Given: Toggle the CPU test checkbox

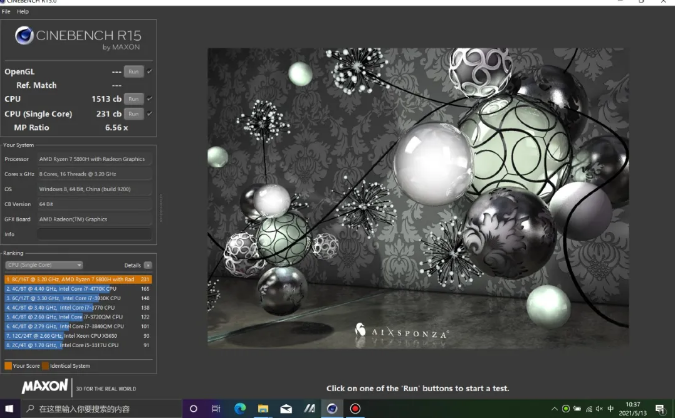Looking at the screenshot, I should (x=150, y=99).
